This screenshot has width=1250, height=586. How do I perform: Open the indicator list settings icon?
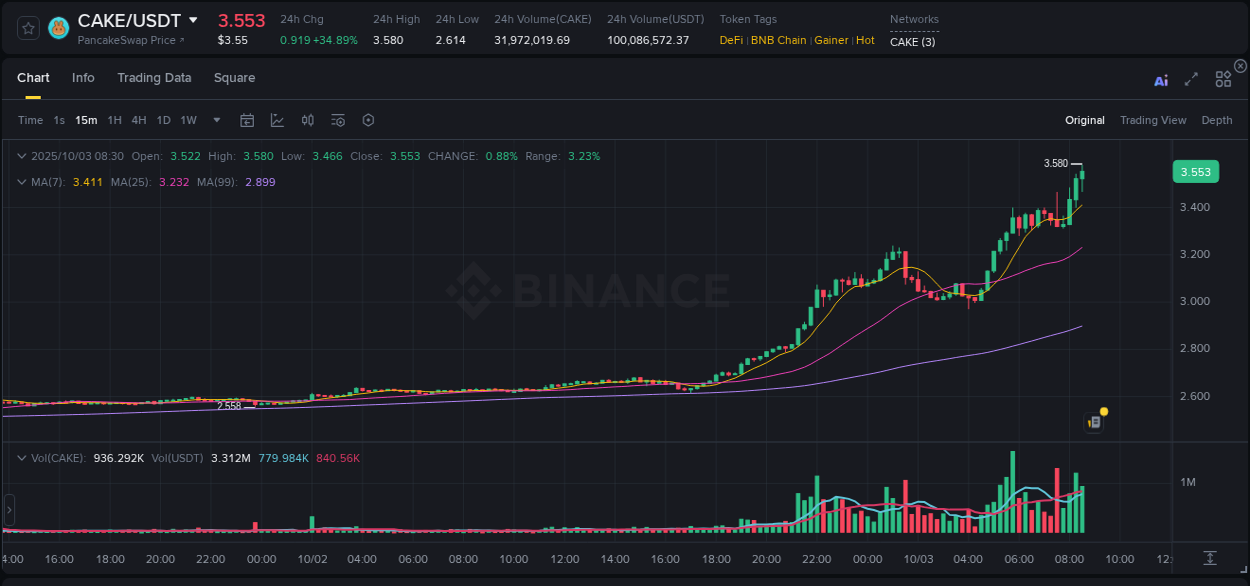[338, 120]
